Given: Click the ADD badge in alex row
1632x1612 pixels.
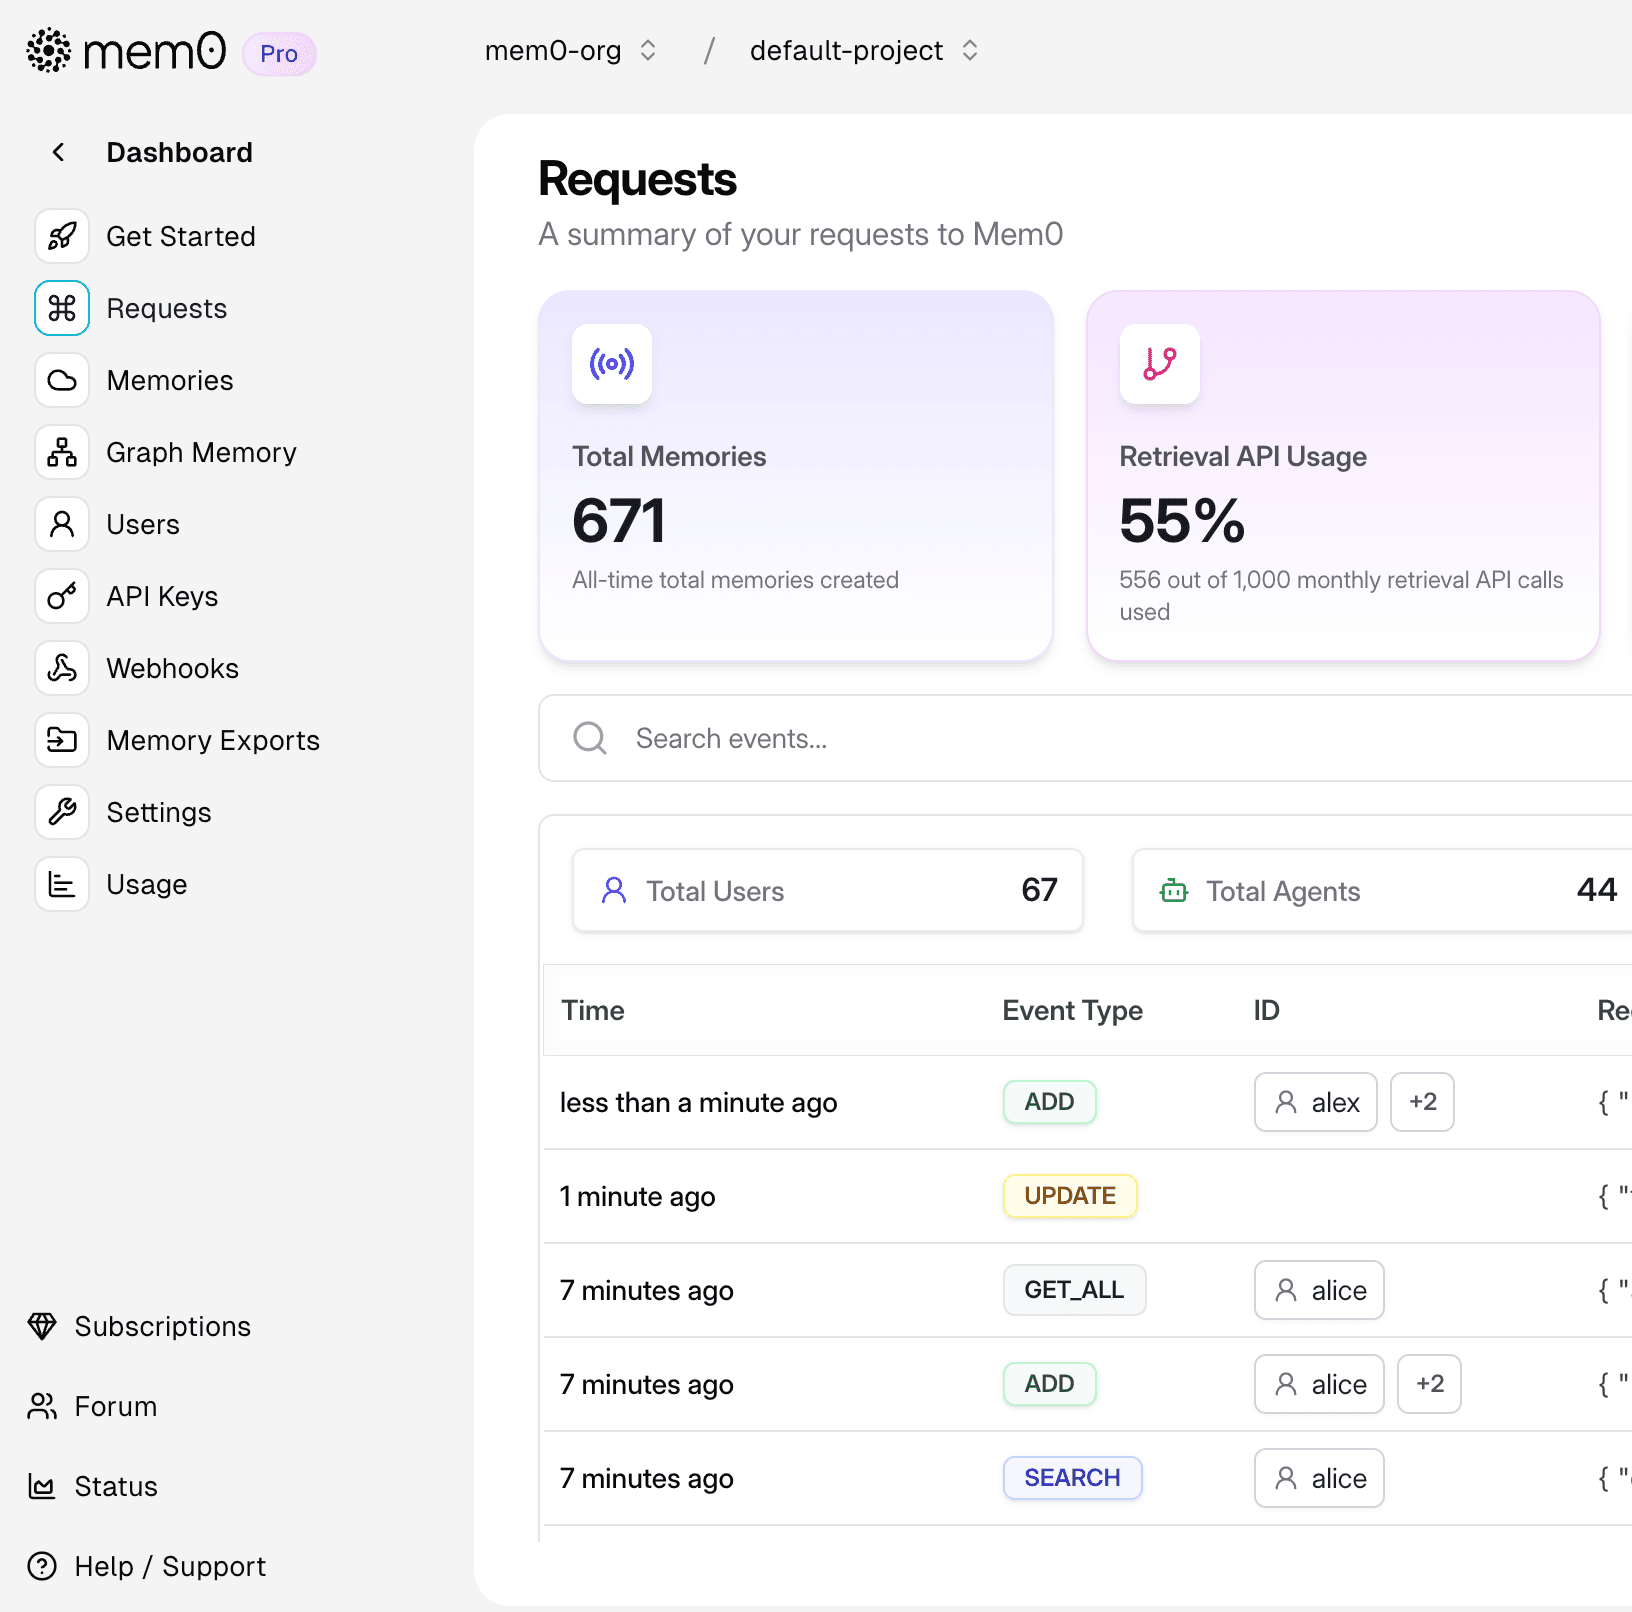Looking at the screenshot, I should click(1050, 1102).
